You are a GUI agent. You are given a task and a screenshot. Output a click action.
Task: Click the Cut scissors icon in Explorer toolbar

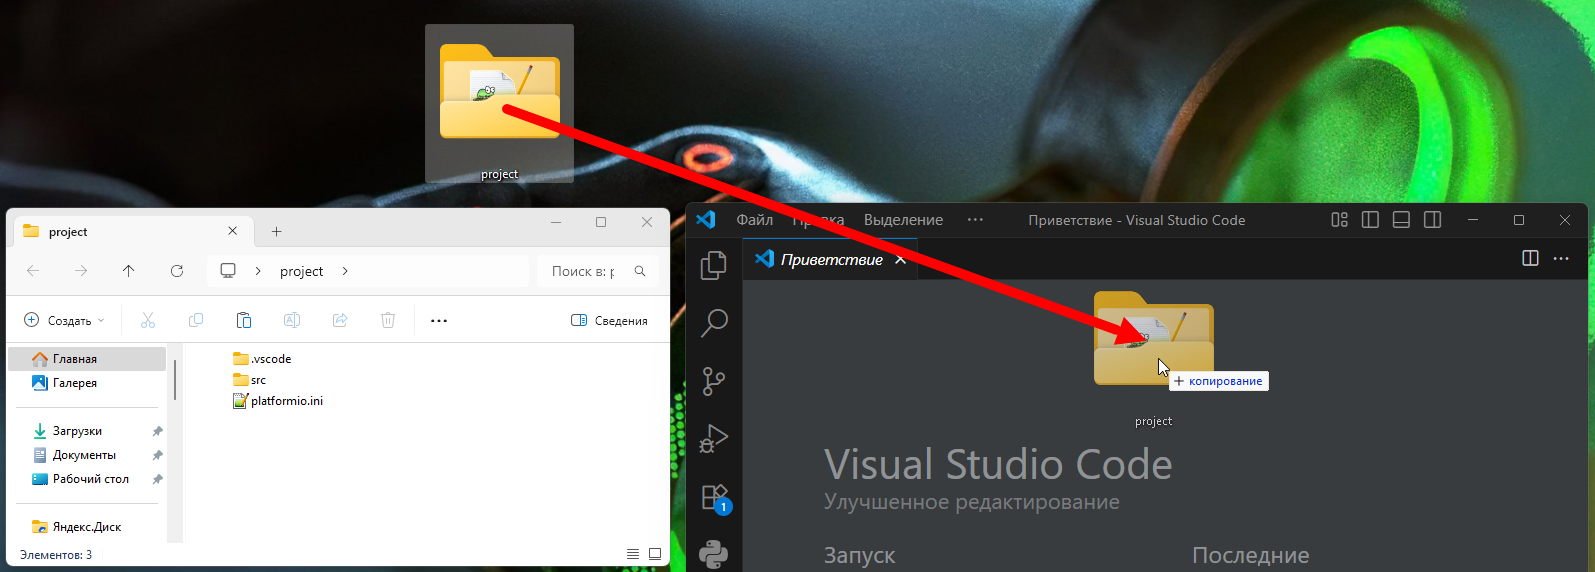[x=148, y=320]
